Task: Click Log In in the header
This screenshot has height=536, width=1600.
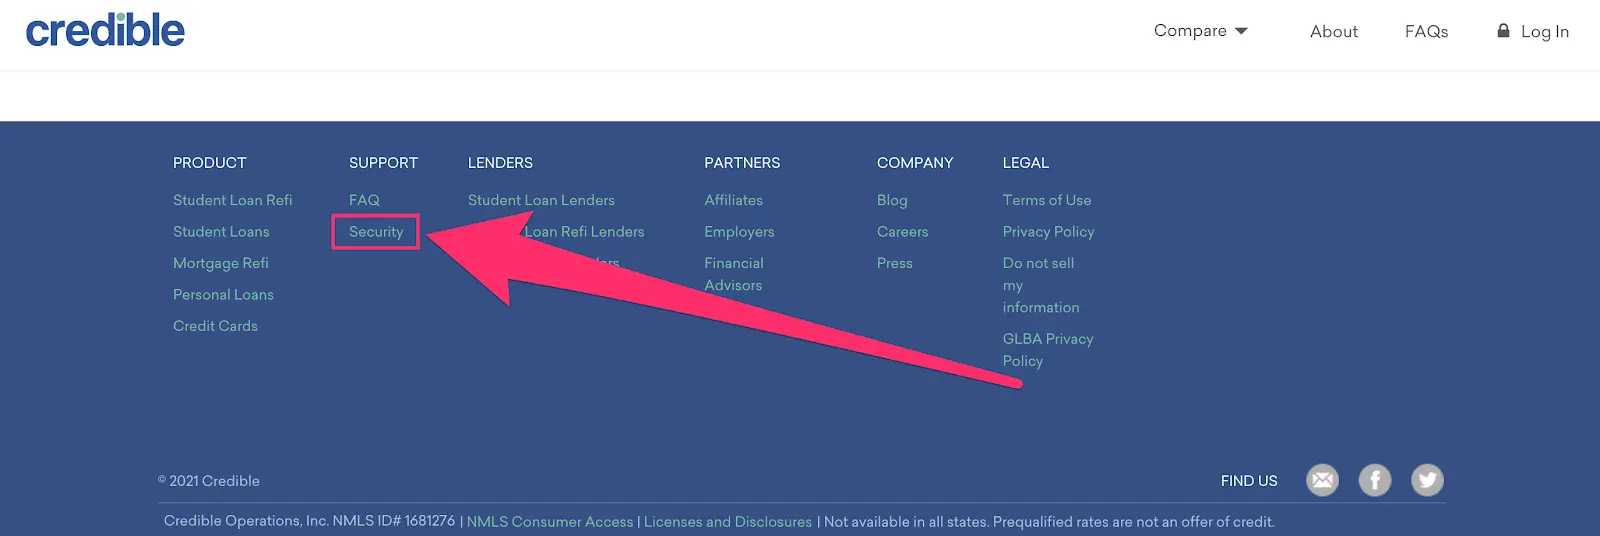Action: (1545, 31)
